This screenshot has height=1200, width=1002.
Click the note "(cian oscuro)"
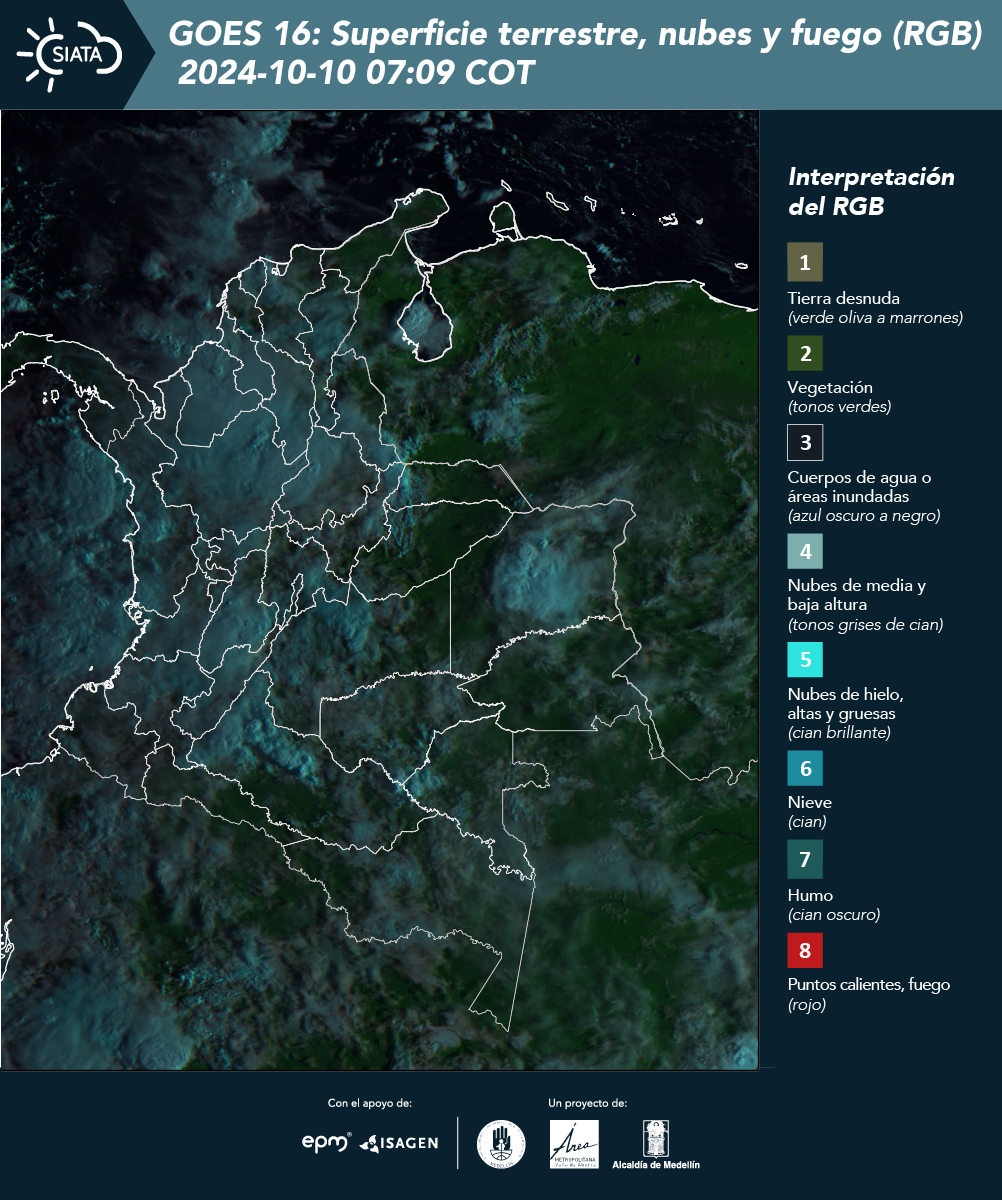834,914
